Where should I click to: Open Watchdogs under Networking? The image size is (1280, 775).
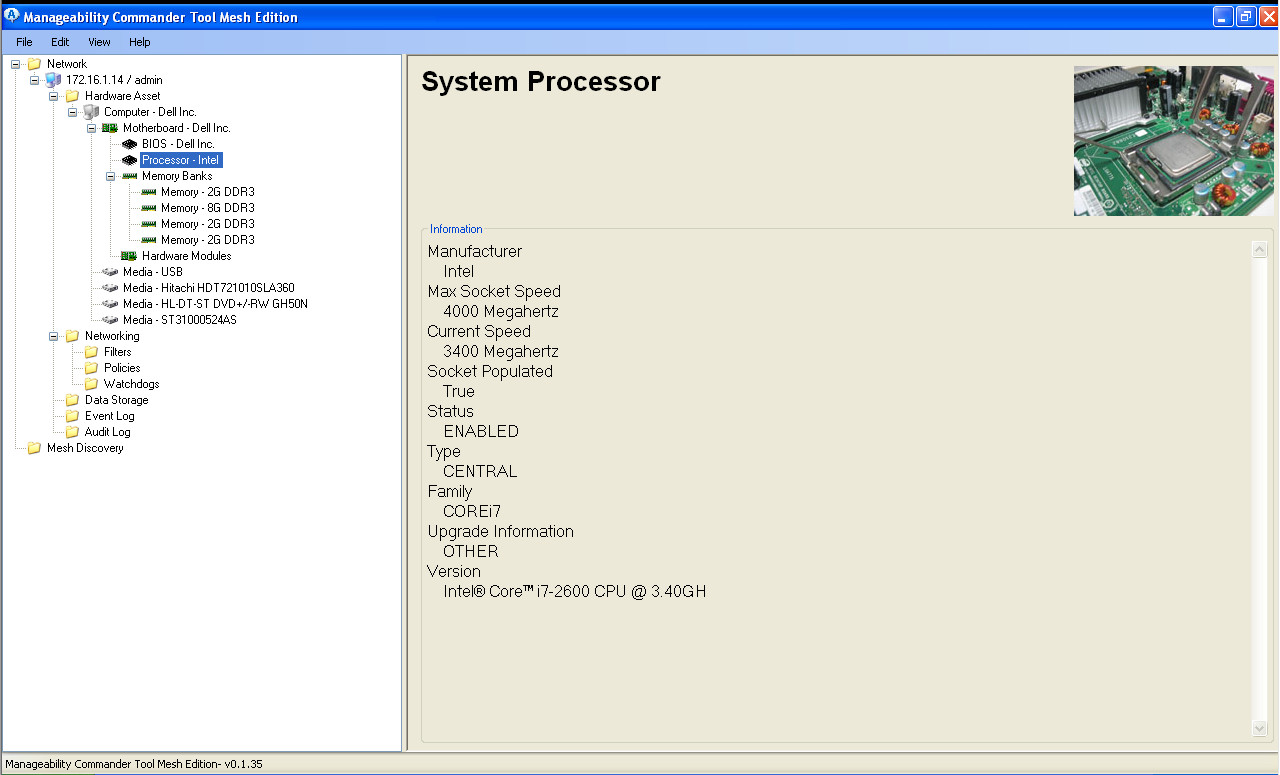click(x=132, y=384)
